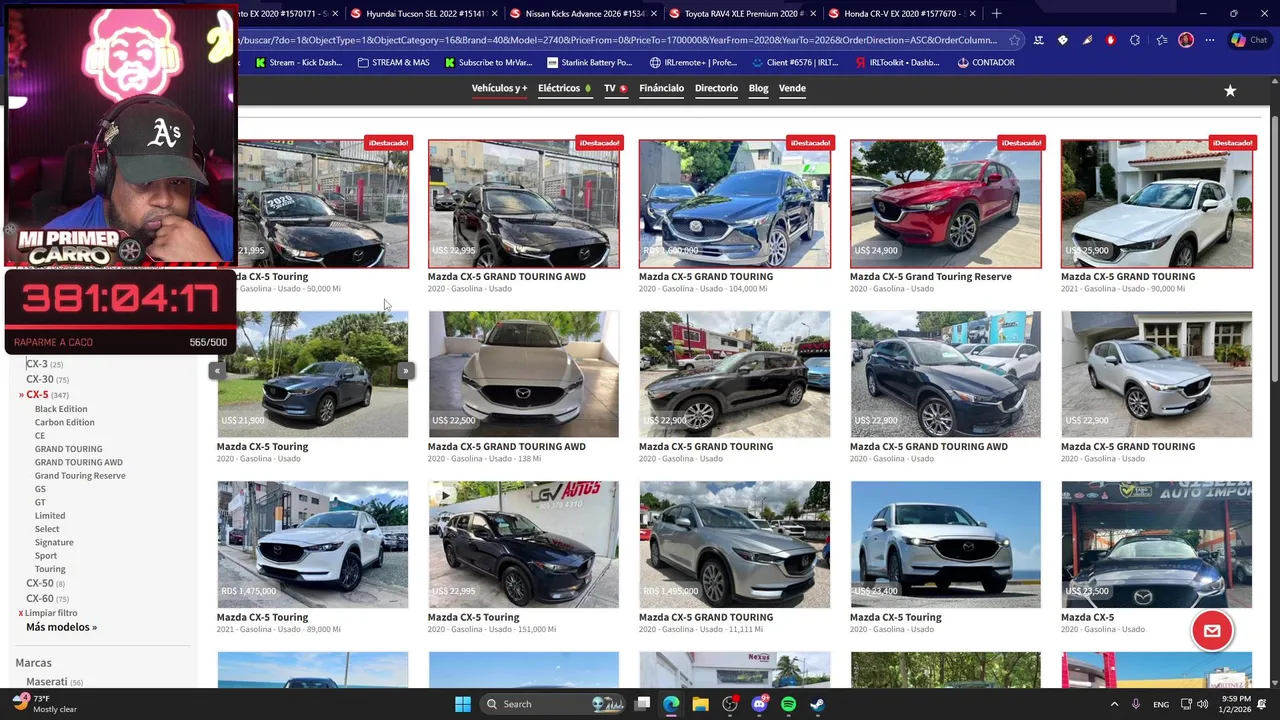The image size is (1280, 720).
Task: Show the previous photo on the blue CX-5 Touring card
Action: coord(216,371)
